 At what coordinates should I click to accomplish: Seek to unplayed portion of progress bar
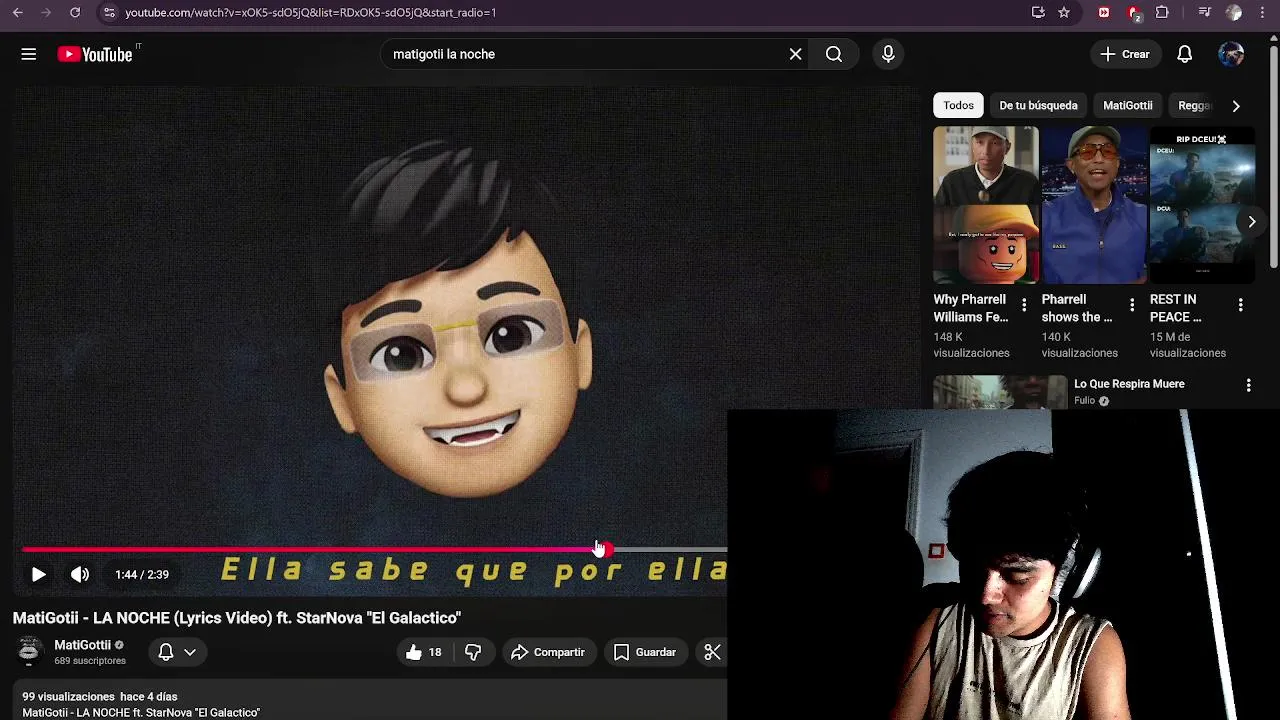click(670, 549)
